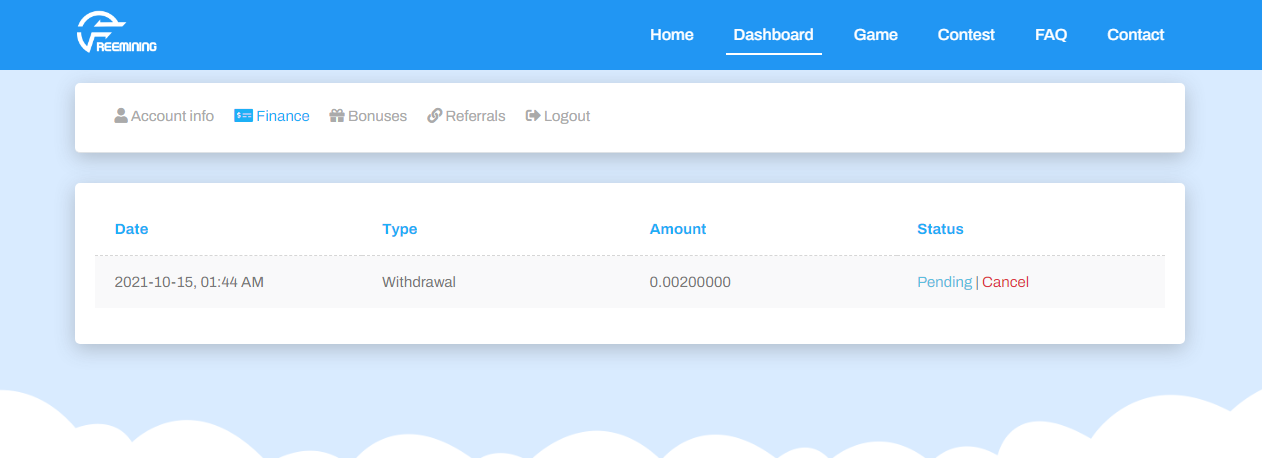Click the Finance money card icon

[x=243, y=116]
